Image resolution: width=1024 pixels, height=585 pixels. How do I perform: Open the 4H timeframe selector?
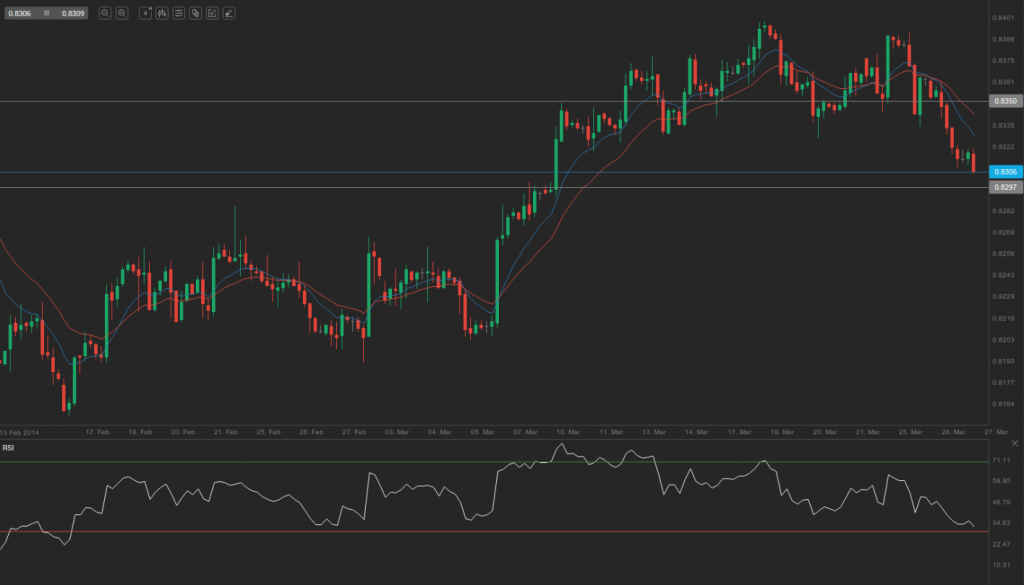click(x=146, y=13)
